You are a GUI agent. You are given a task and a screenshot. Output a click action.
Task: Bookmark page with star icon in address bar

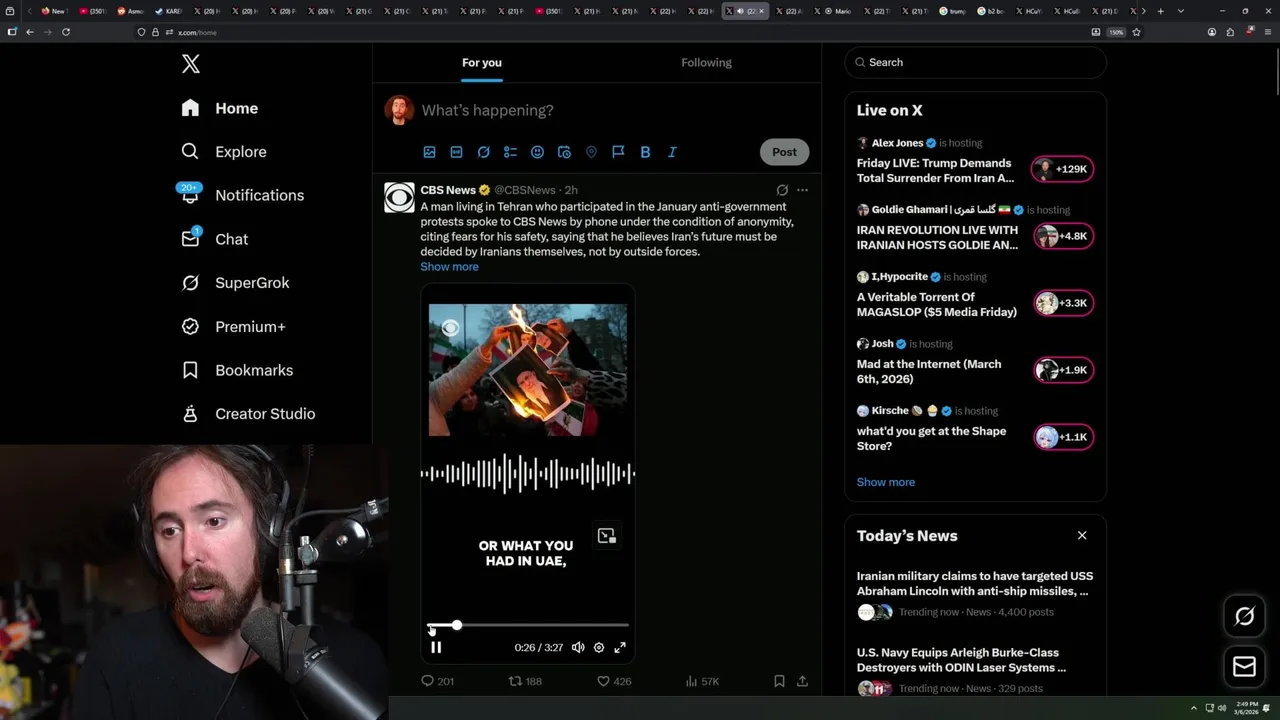(x=1137, y=32)
